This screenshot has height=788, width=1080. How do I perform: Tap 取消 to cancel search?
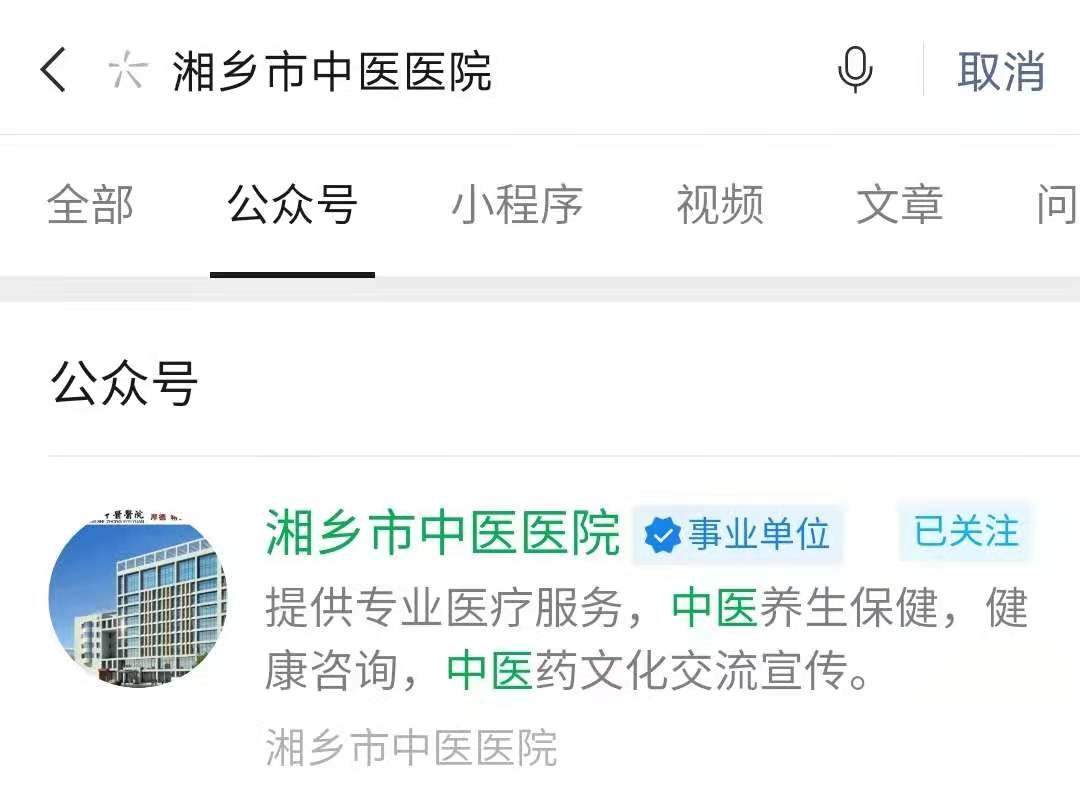click(x=1001, y=71)
